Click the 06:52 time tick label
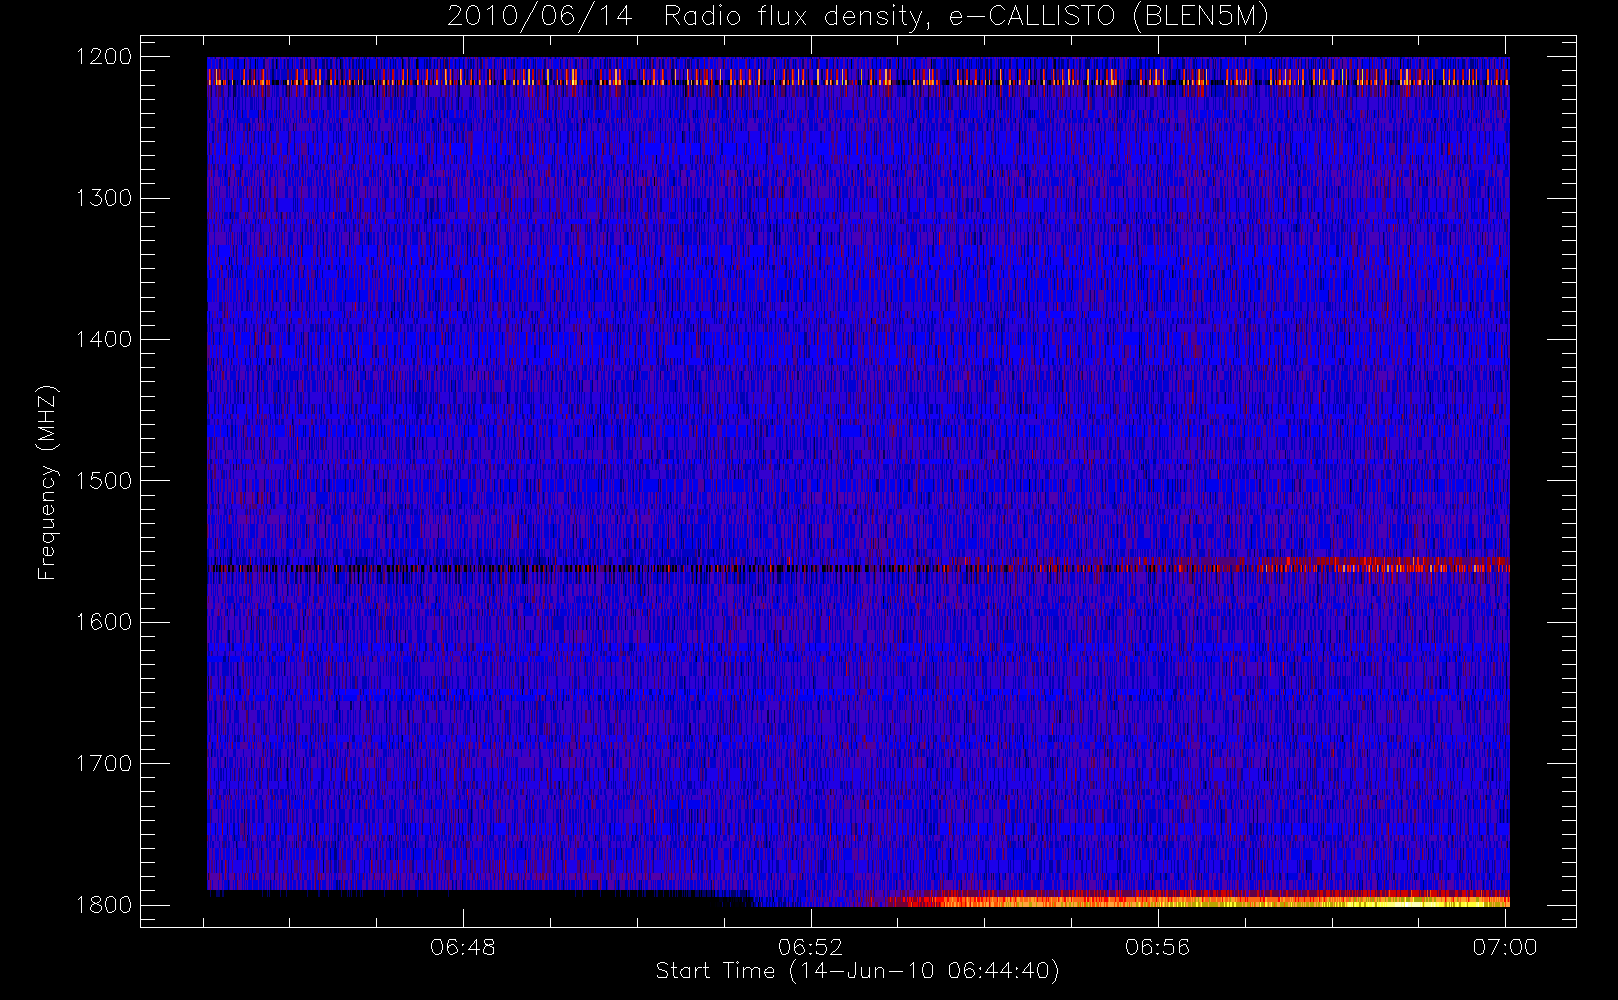This screenshot has height=1000, width=1618. tap(811, 947)
